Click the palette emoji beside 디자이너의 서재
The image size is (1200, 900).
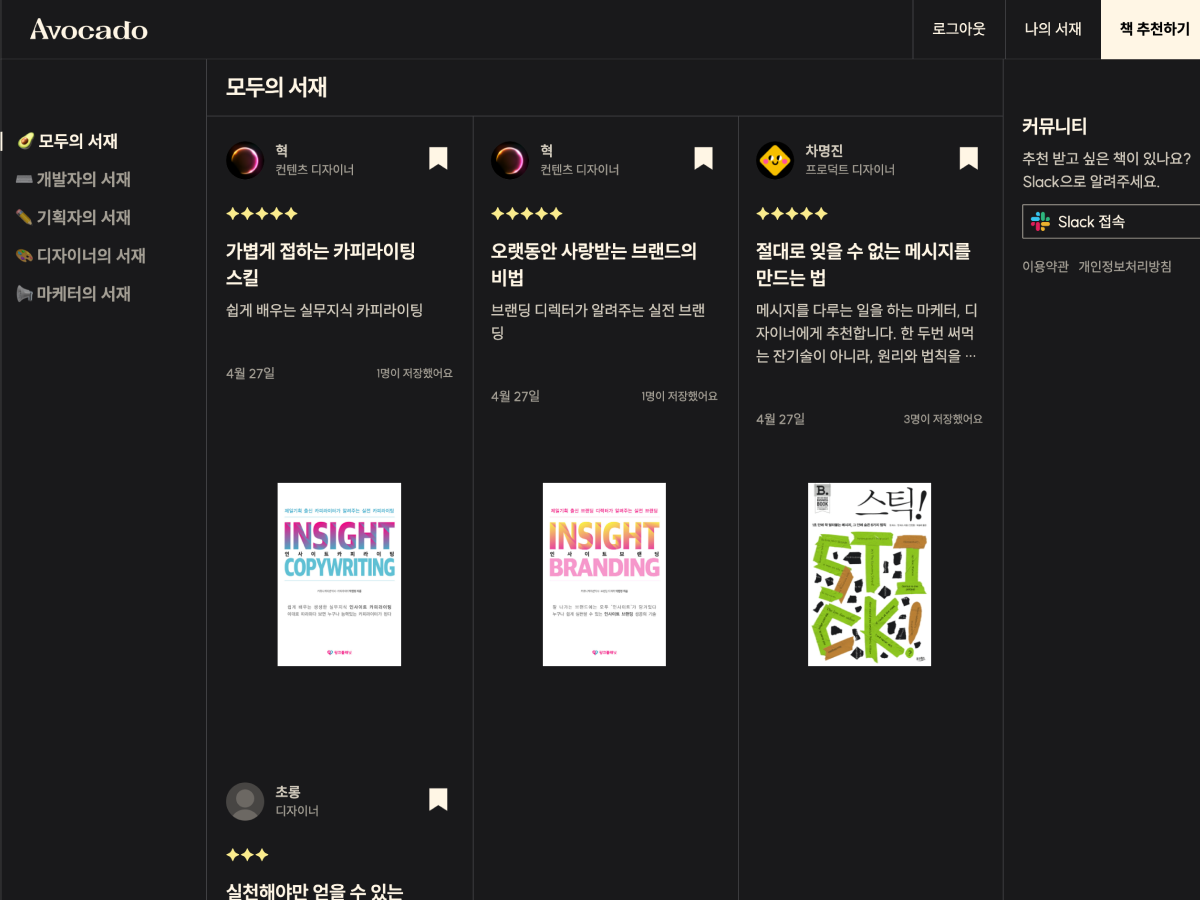[x=25, y=255]
